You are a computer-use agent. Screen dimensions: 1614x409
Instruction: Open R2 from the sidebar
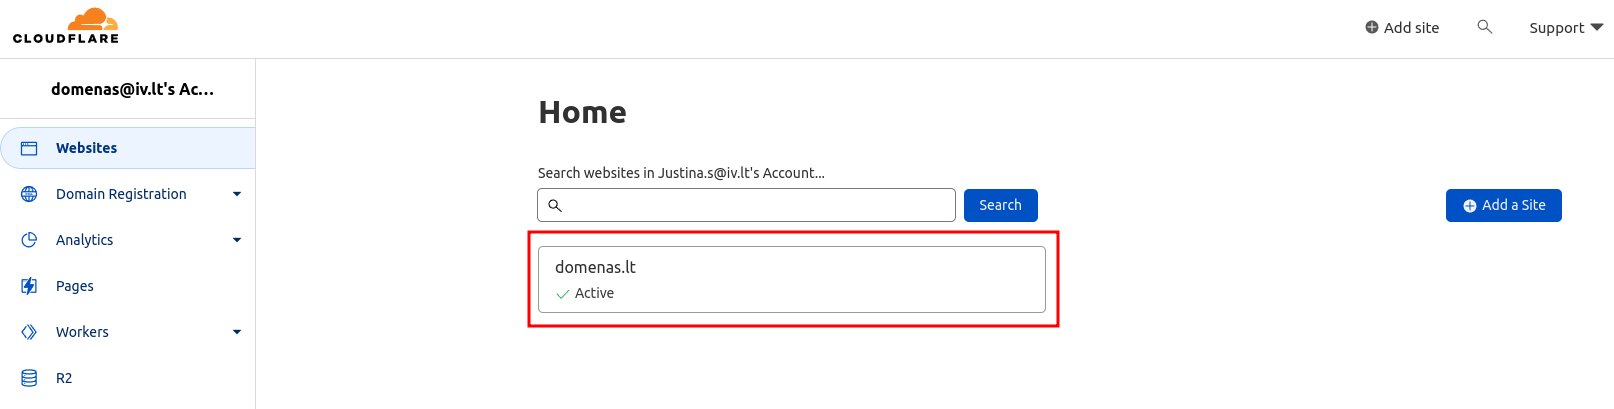[x=64, y=378]
